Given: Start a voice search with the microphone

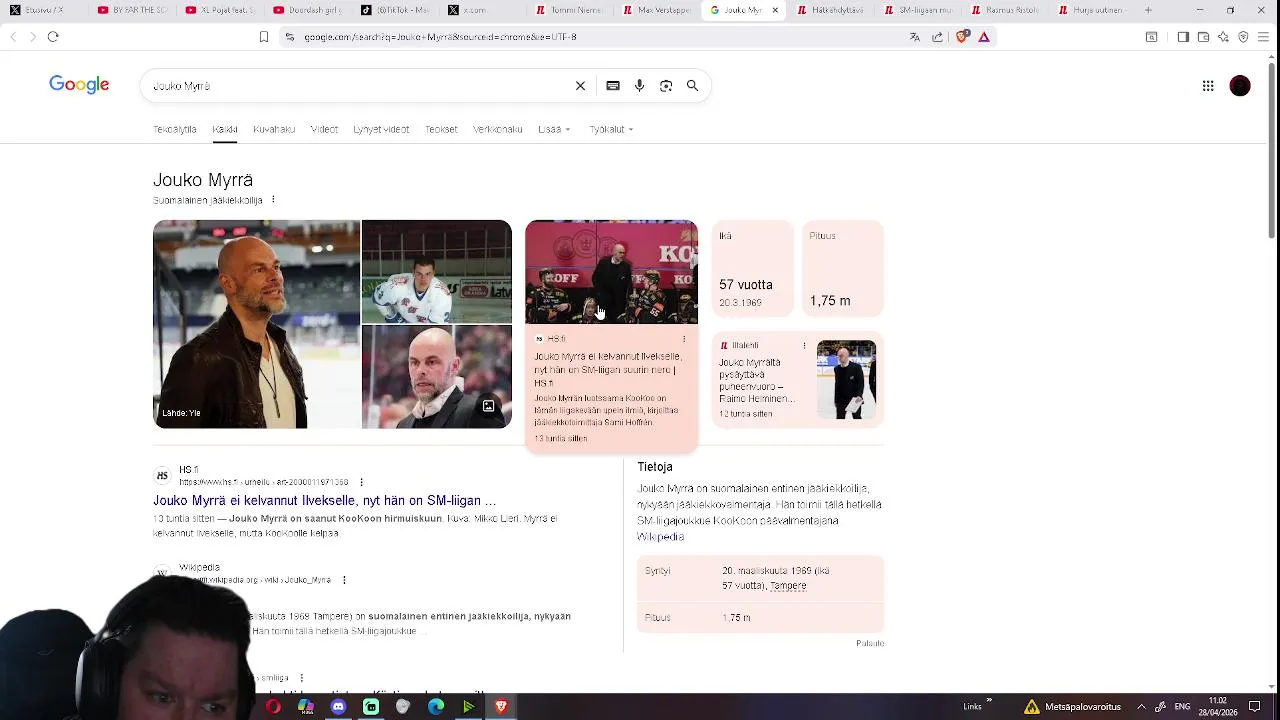Looking at the screenshot, I should [x=639, y=86].
